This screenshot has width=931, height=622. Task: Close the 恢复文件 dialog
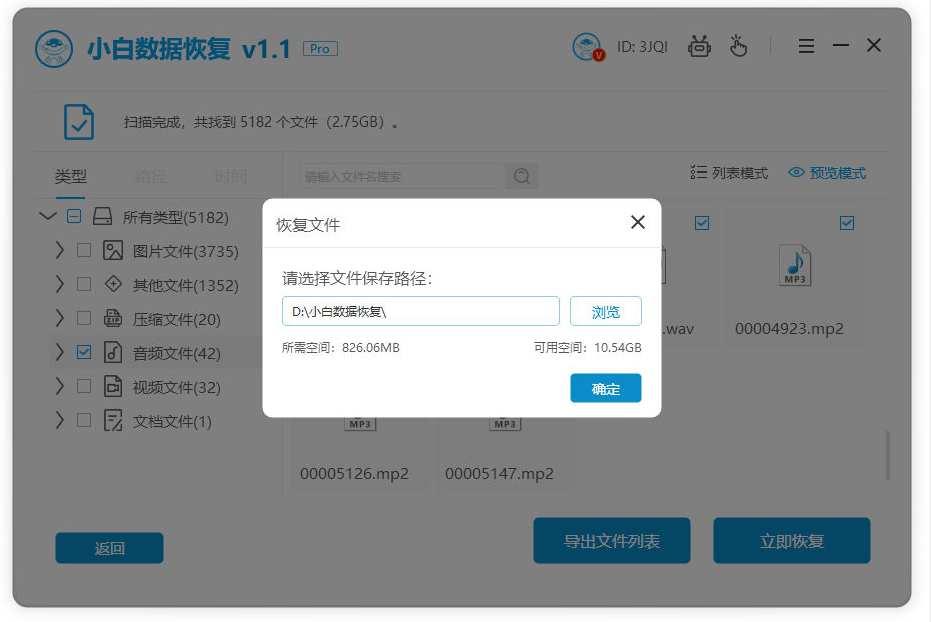pyautogui.click(x=638, y=222)
